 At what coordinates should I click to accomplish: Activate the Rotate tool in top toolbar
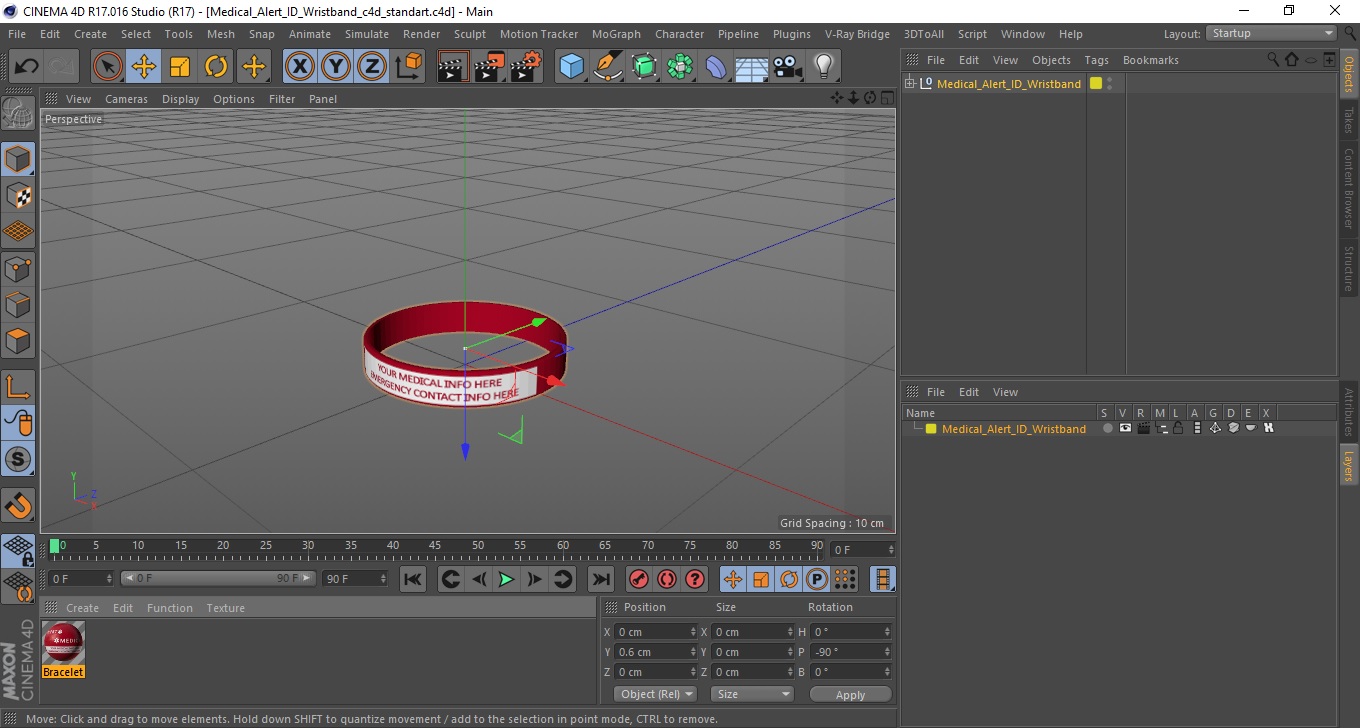pyautogui.click(x=216, y=67)
